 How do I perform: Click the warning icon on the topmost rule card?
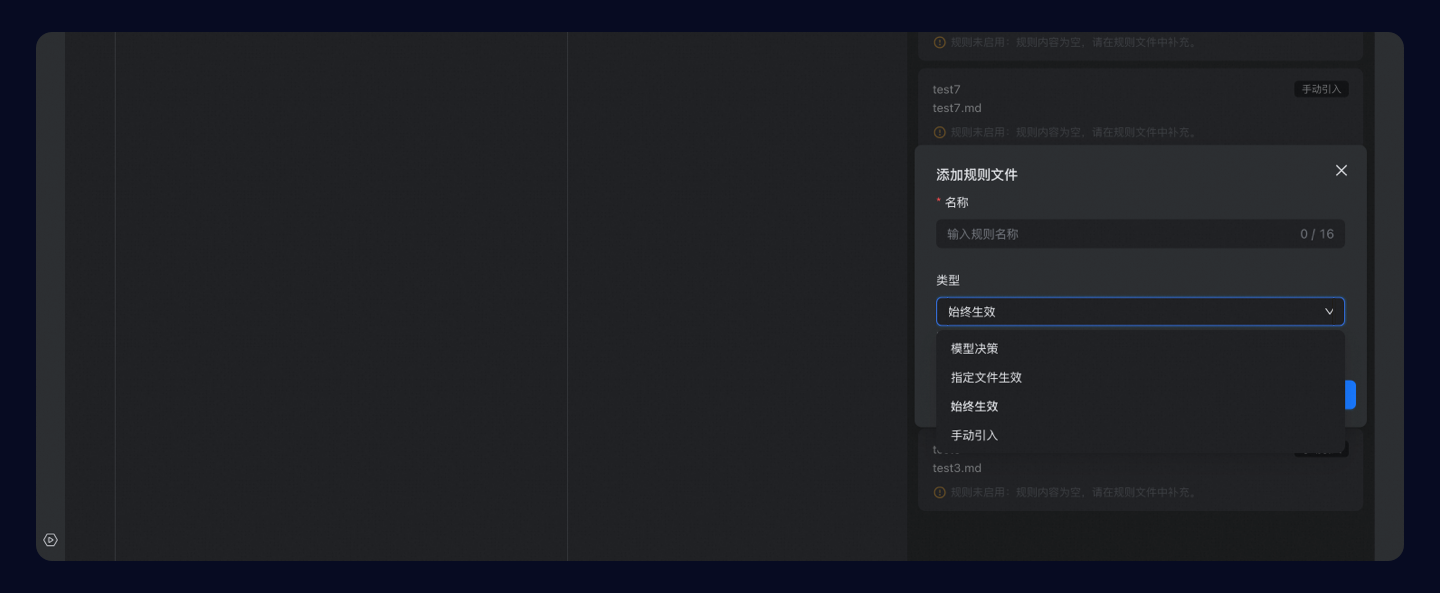[x=940, y=43]
